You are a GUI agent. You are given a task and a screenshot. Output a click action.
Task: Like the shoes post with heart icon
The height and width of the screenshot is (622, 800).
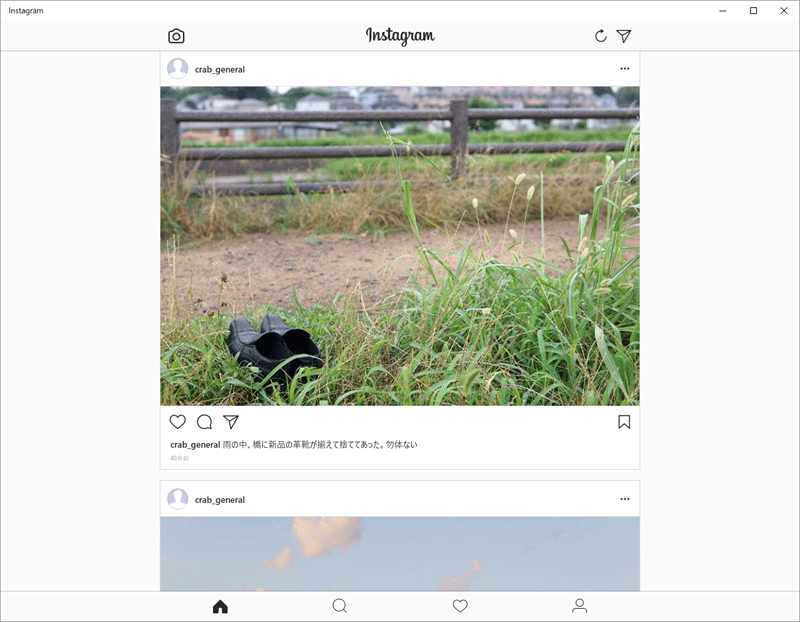click(x=178, y=422)
